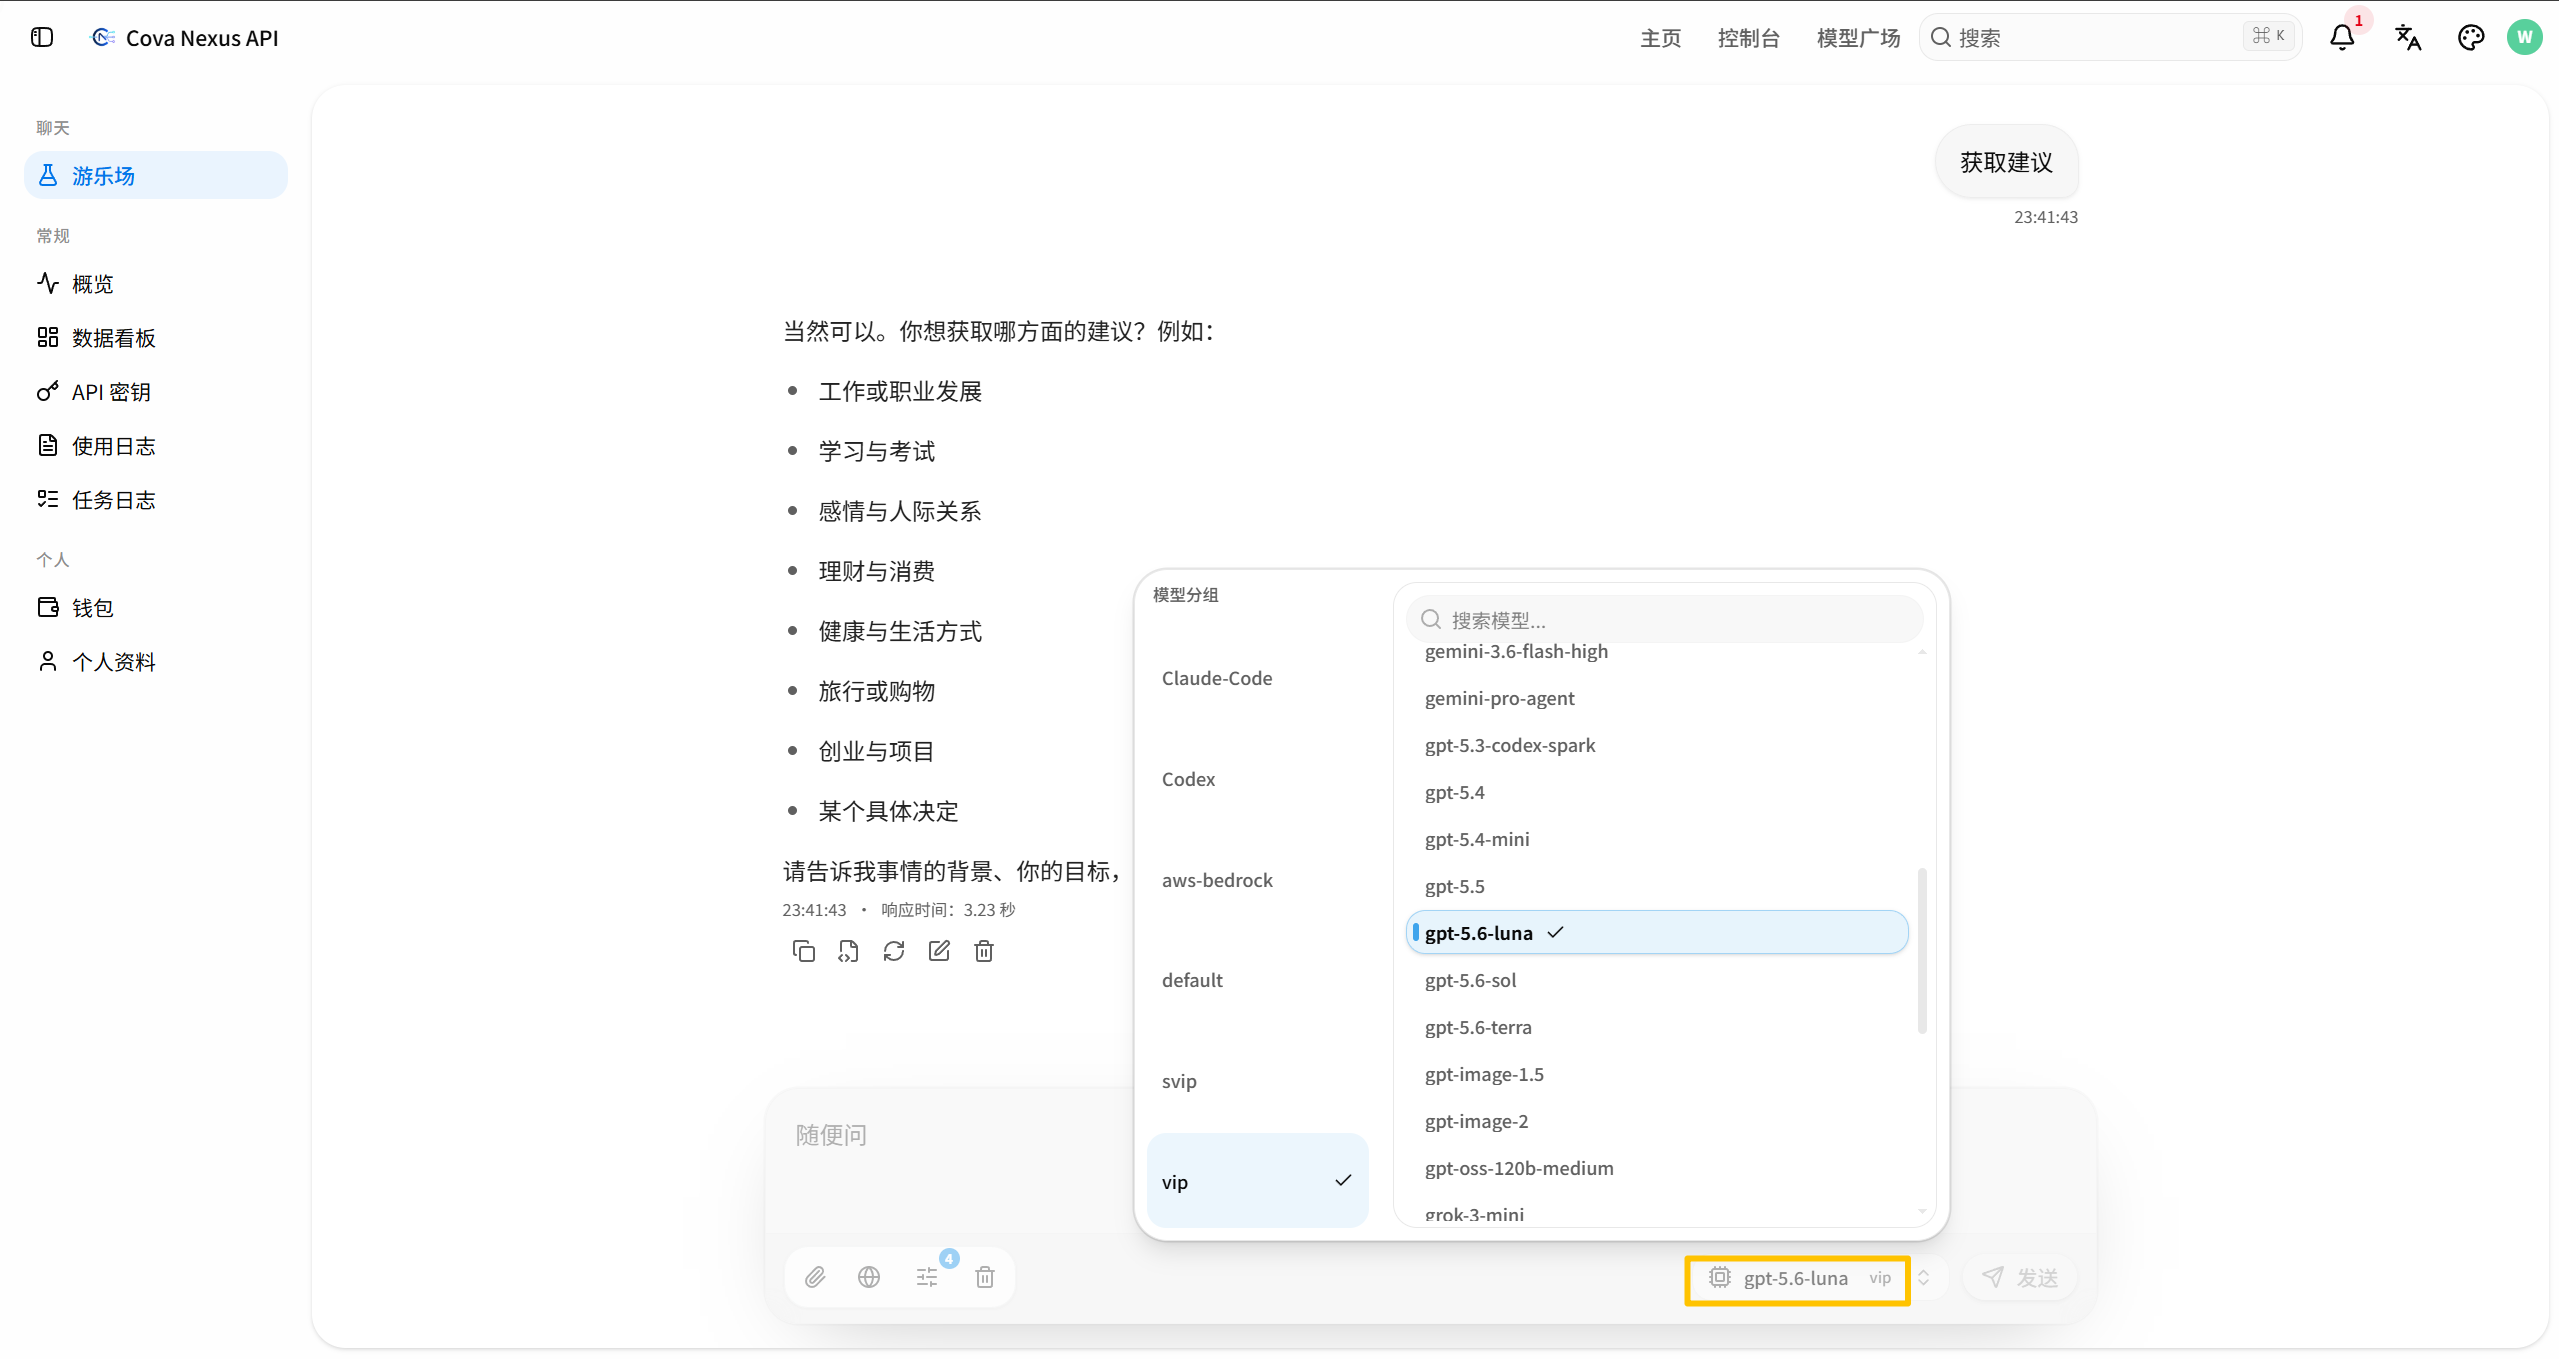Focus the 搜索模型 model search field
The image size is (2559, 1359).
pos(1664,620)
